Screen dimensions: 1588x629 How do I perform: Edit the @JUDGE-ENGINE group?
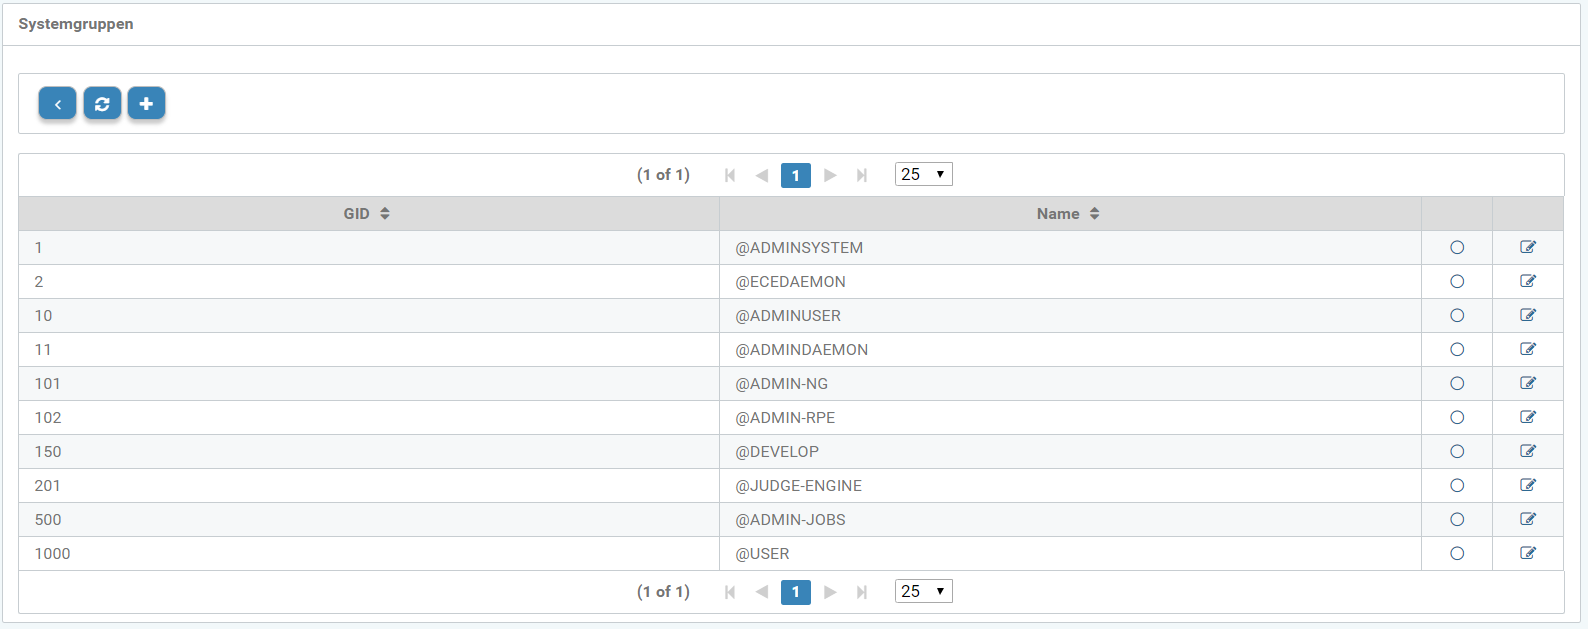pyautogui.click(x=1527, y=485)
